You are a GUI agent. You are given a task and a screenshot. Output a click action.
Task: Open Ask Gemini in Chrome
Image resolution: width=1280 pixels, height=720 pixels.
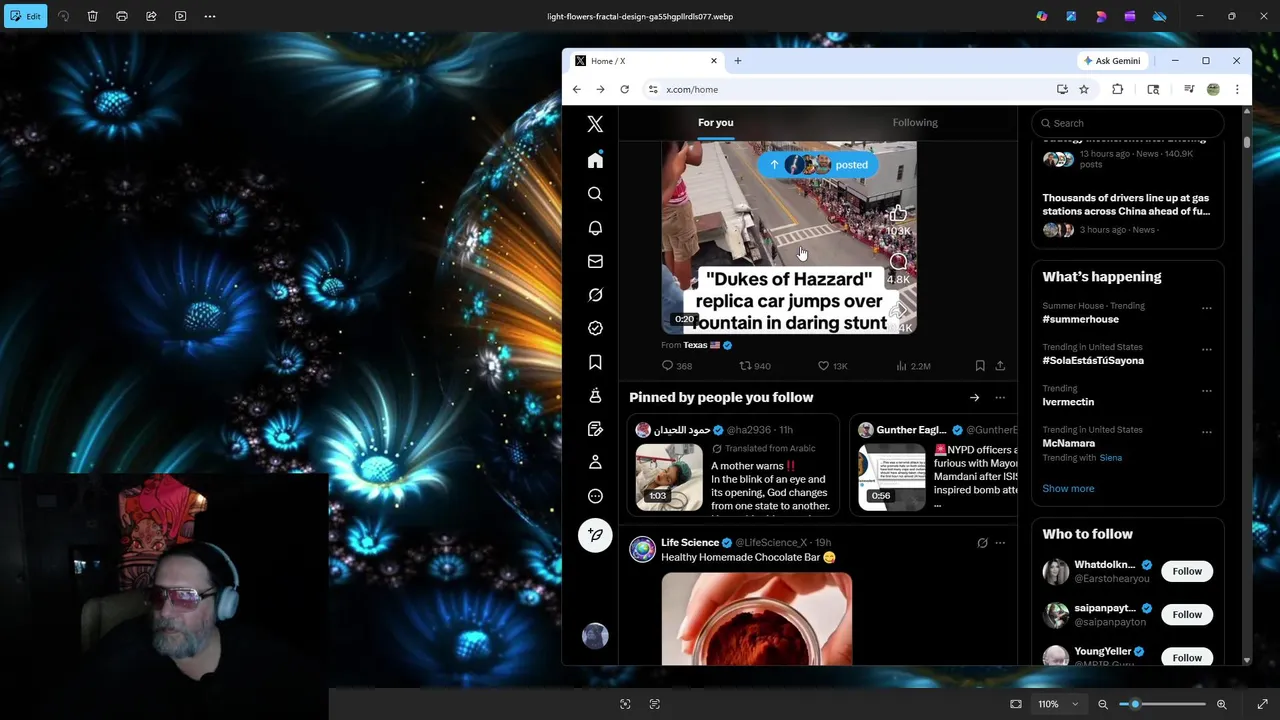tap(1112, 61)
